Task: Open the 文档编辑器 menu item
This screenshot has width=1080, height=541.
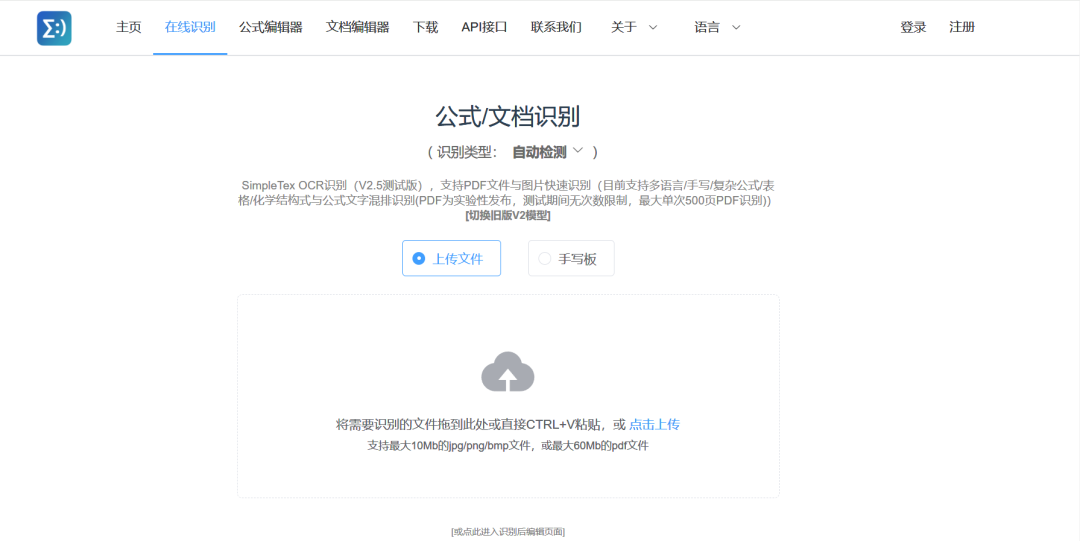Action: [x=357, y=27]
